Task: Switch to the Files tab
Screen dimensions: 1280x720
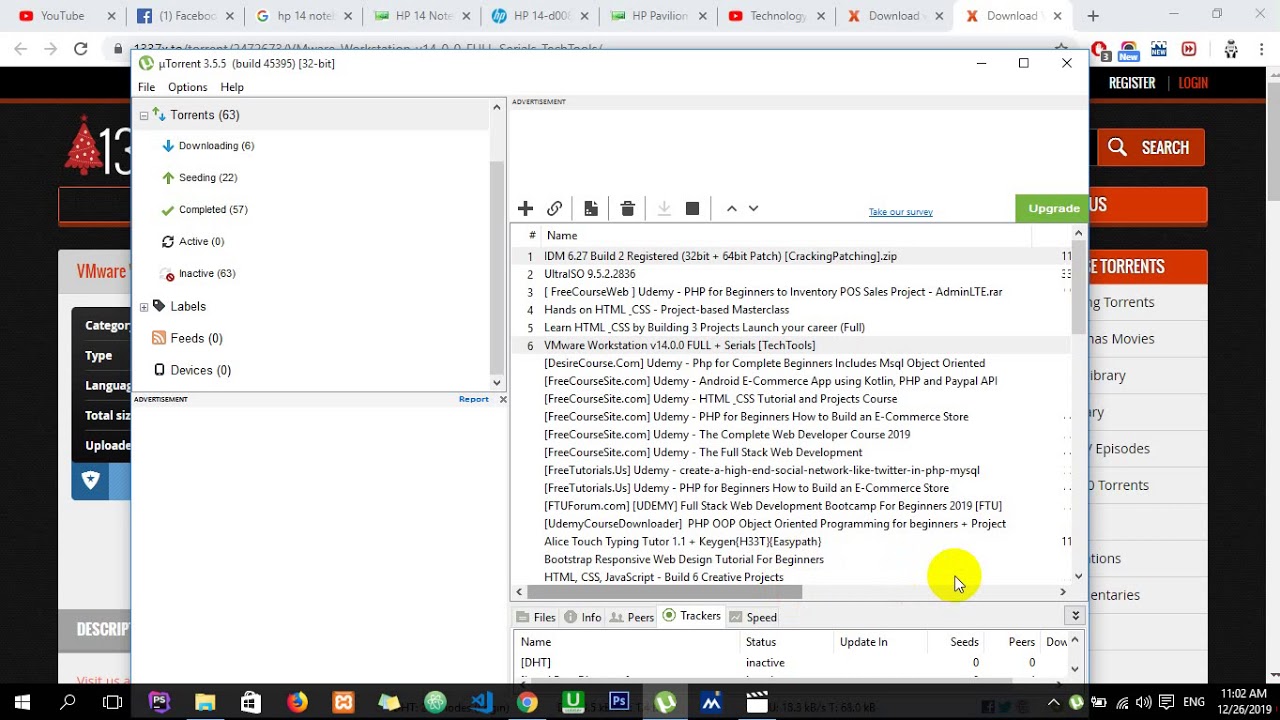Action: [x=535, y=617]
